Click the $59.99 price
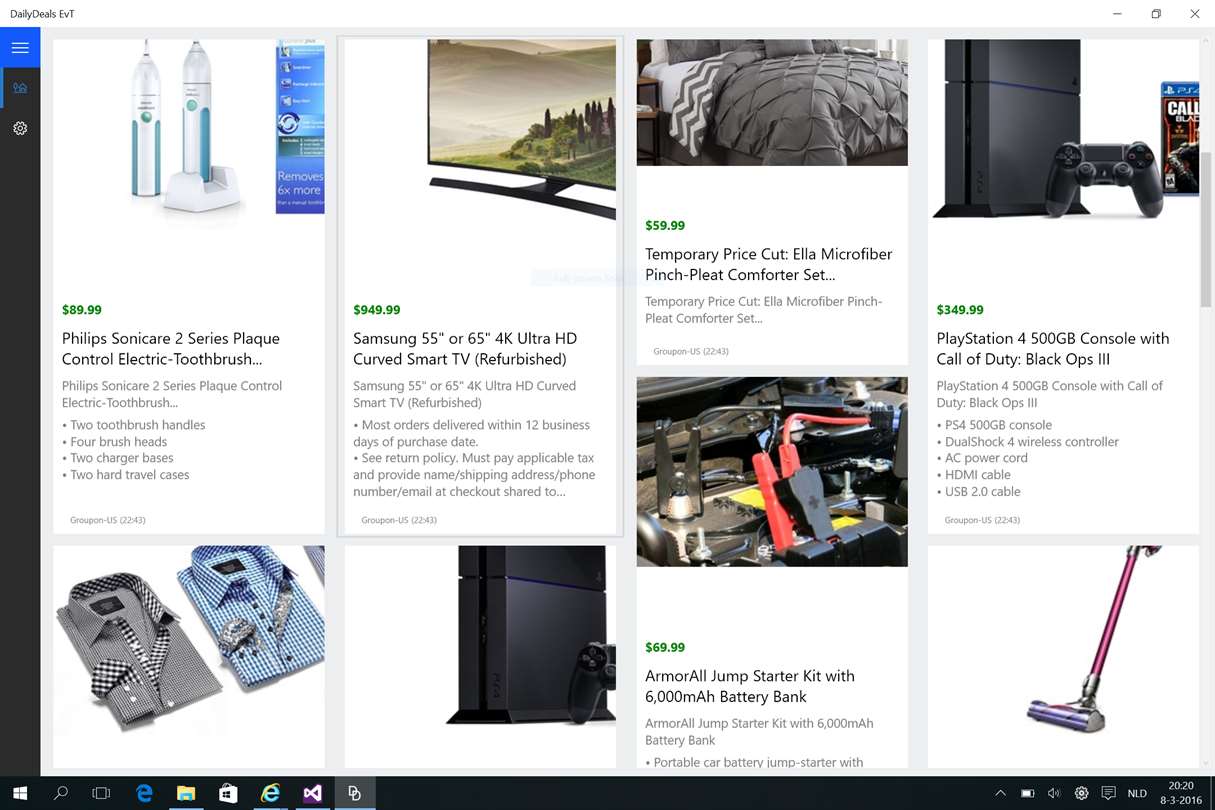This screenshot has height=810, width=1215. pos(665,226)
